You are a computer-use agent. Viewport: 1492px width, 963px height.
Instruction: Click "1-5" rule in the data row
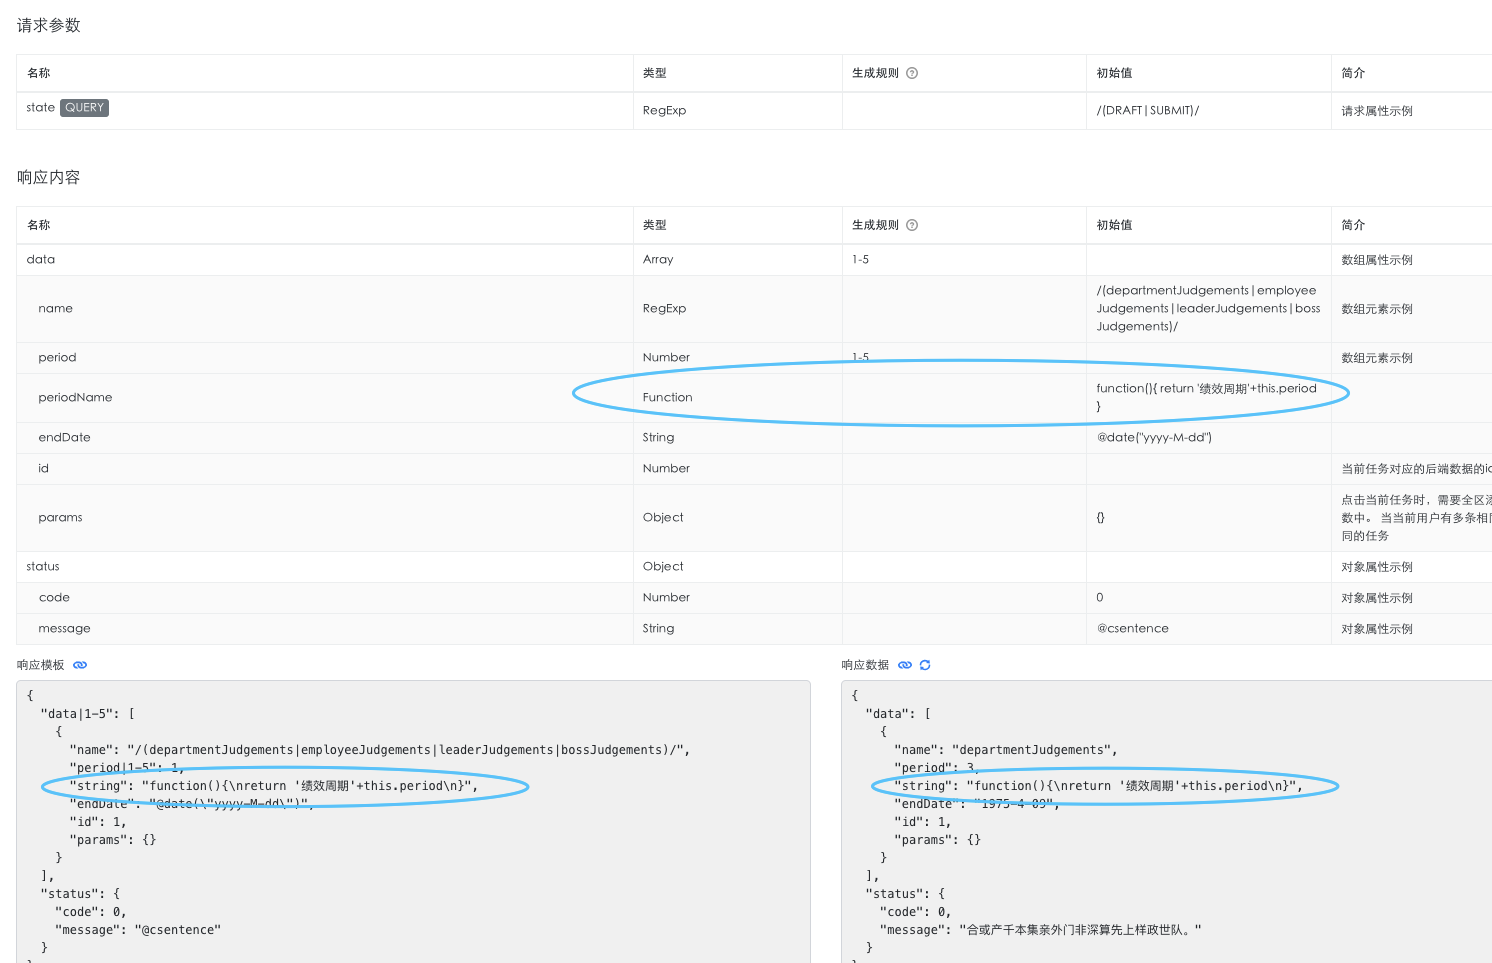tap(860, 259)
